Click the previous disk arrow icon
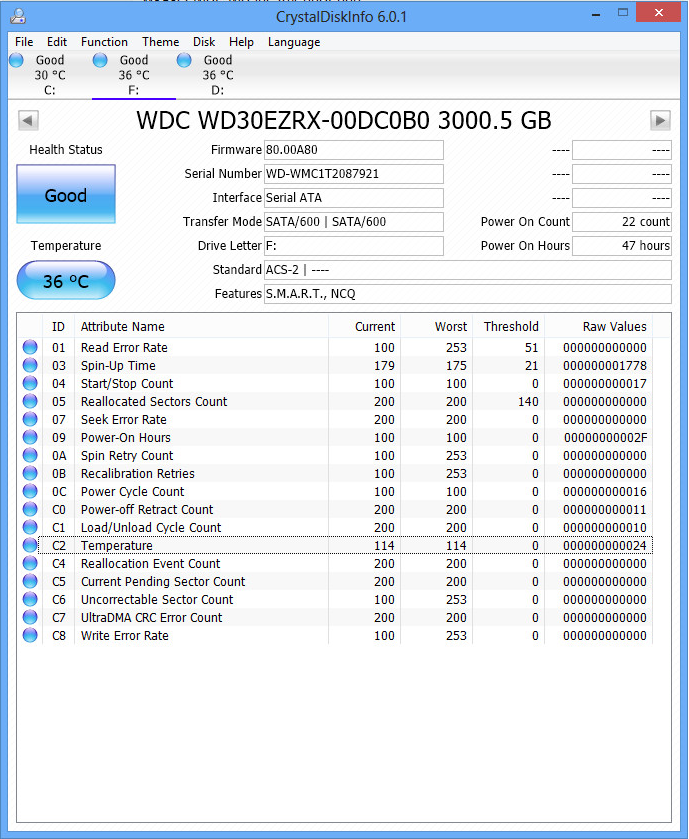The image size is (689, 839). (28, 120)
